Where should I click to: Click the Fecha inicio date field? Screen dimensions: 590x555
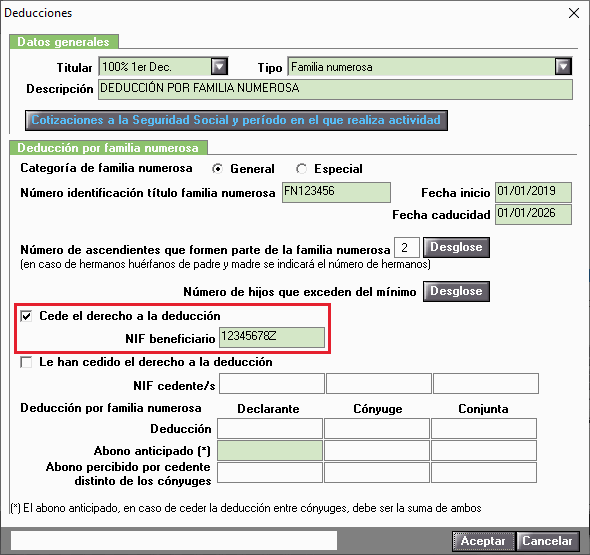click(533, 192)
